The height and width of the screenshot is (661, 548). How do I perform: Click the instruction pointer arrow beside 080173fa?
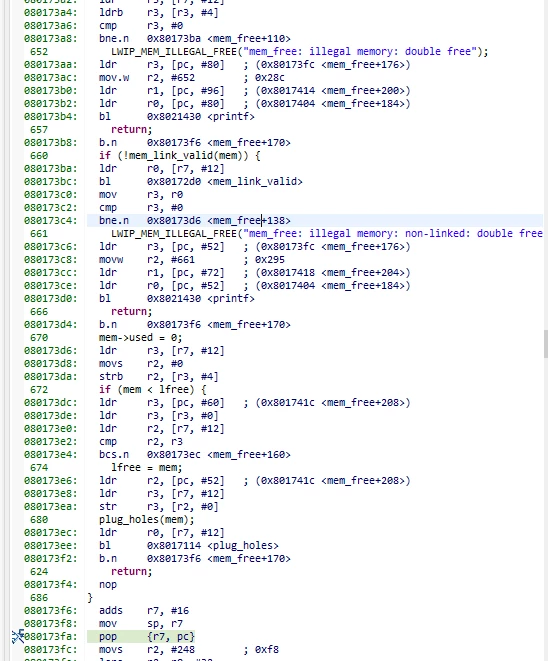(18, 636)
